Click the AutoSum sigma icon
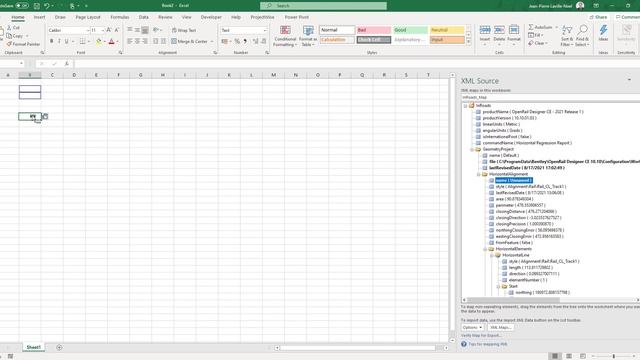 tap(531, 27)
